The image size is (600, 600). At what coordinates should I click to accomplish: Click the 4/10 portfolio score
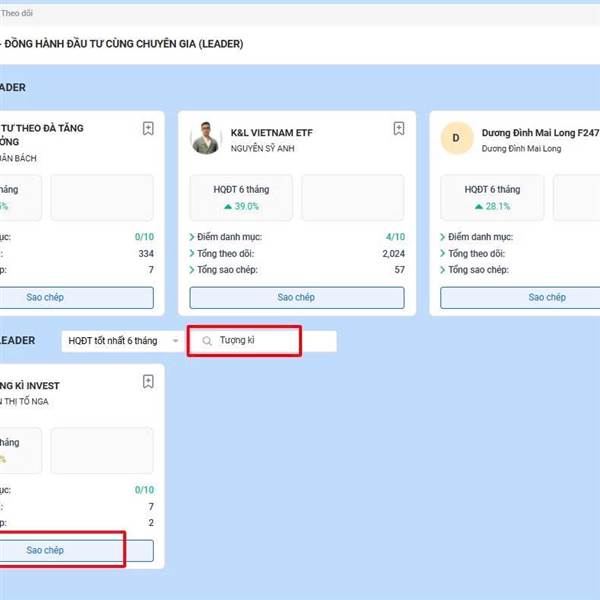point(395,237)
